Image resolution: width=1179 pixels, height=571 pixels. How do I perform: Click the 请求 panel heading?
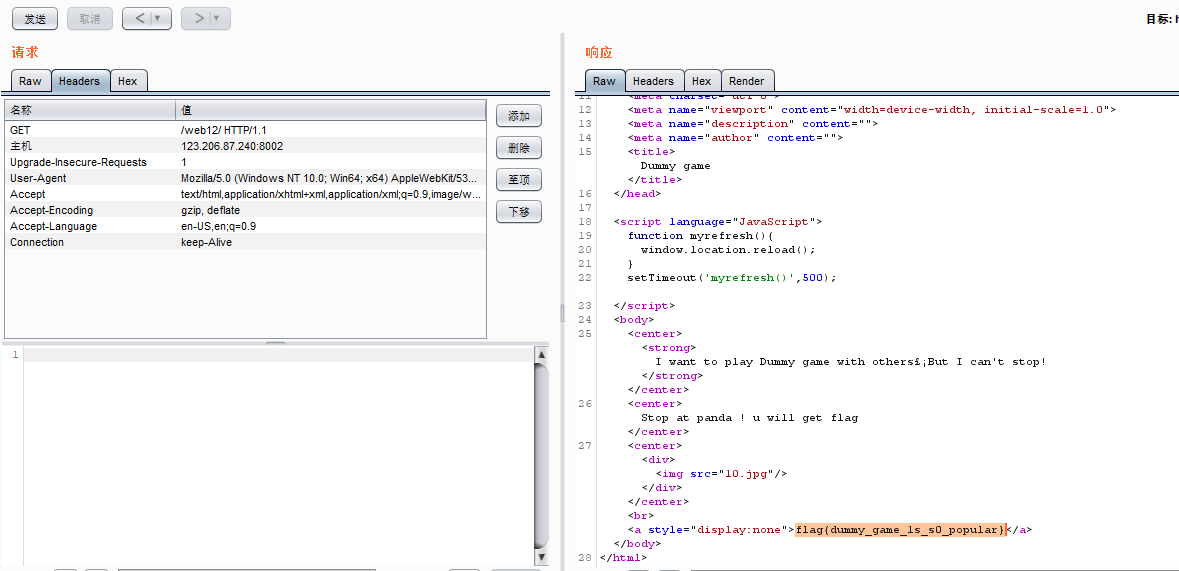tap(24, 52)
